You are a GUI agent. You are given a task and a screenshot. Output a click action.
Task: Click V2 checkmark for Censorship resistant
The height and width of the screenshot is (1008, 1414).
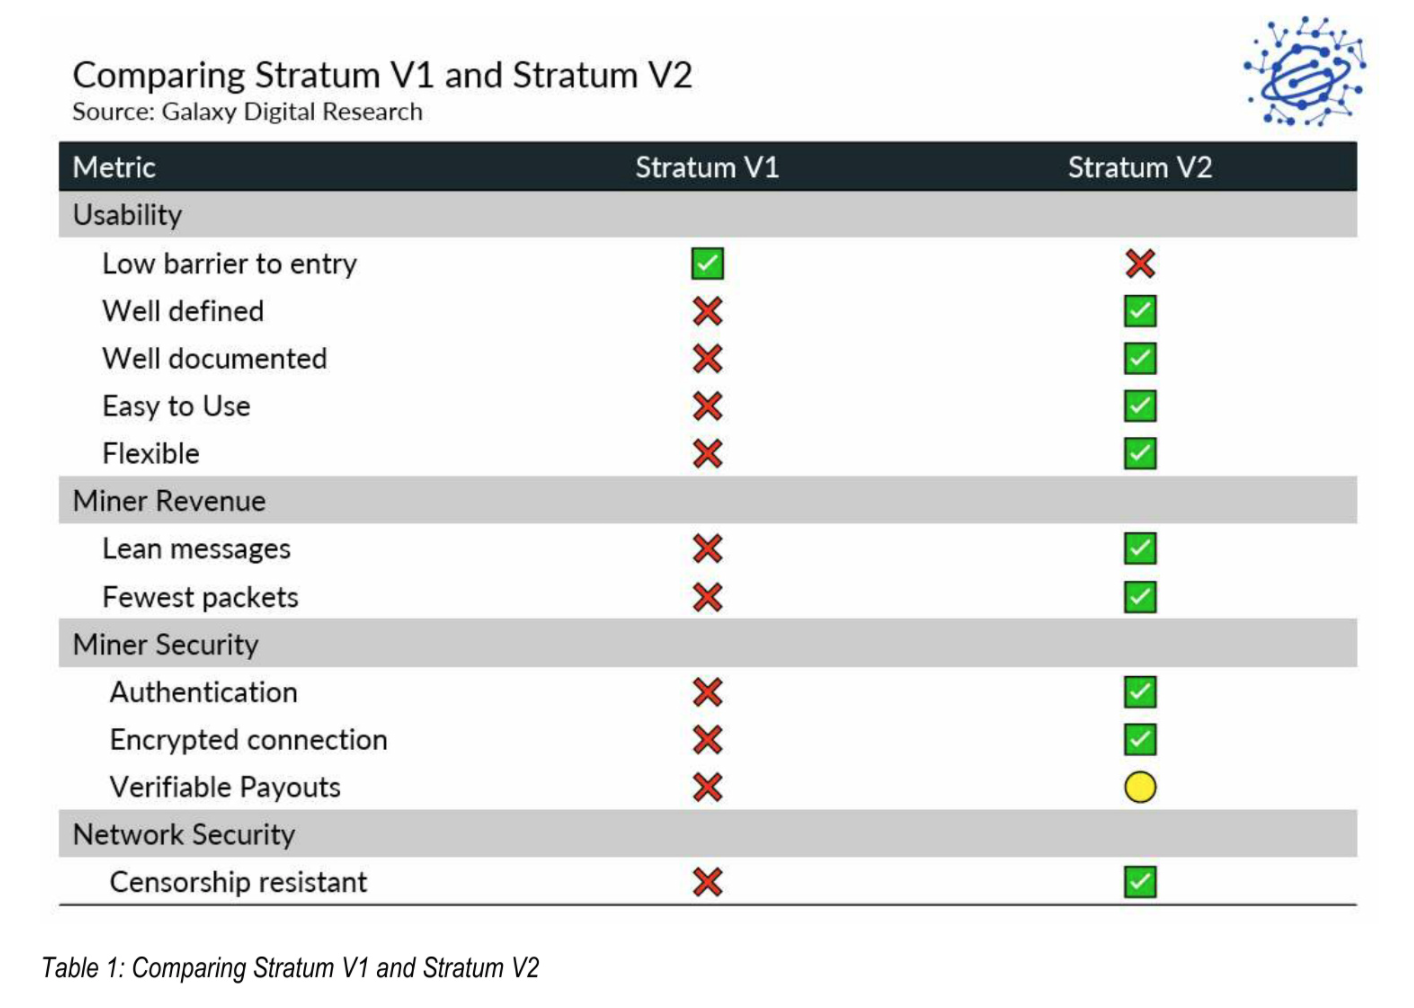click(x=1140, y=882)
